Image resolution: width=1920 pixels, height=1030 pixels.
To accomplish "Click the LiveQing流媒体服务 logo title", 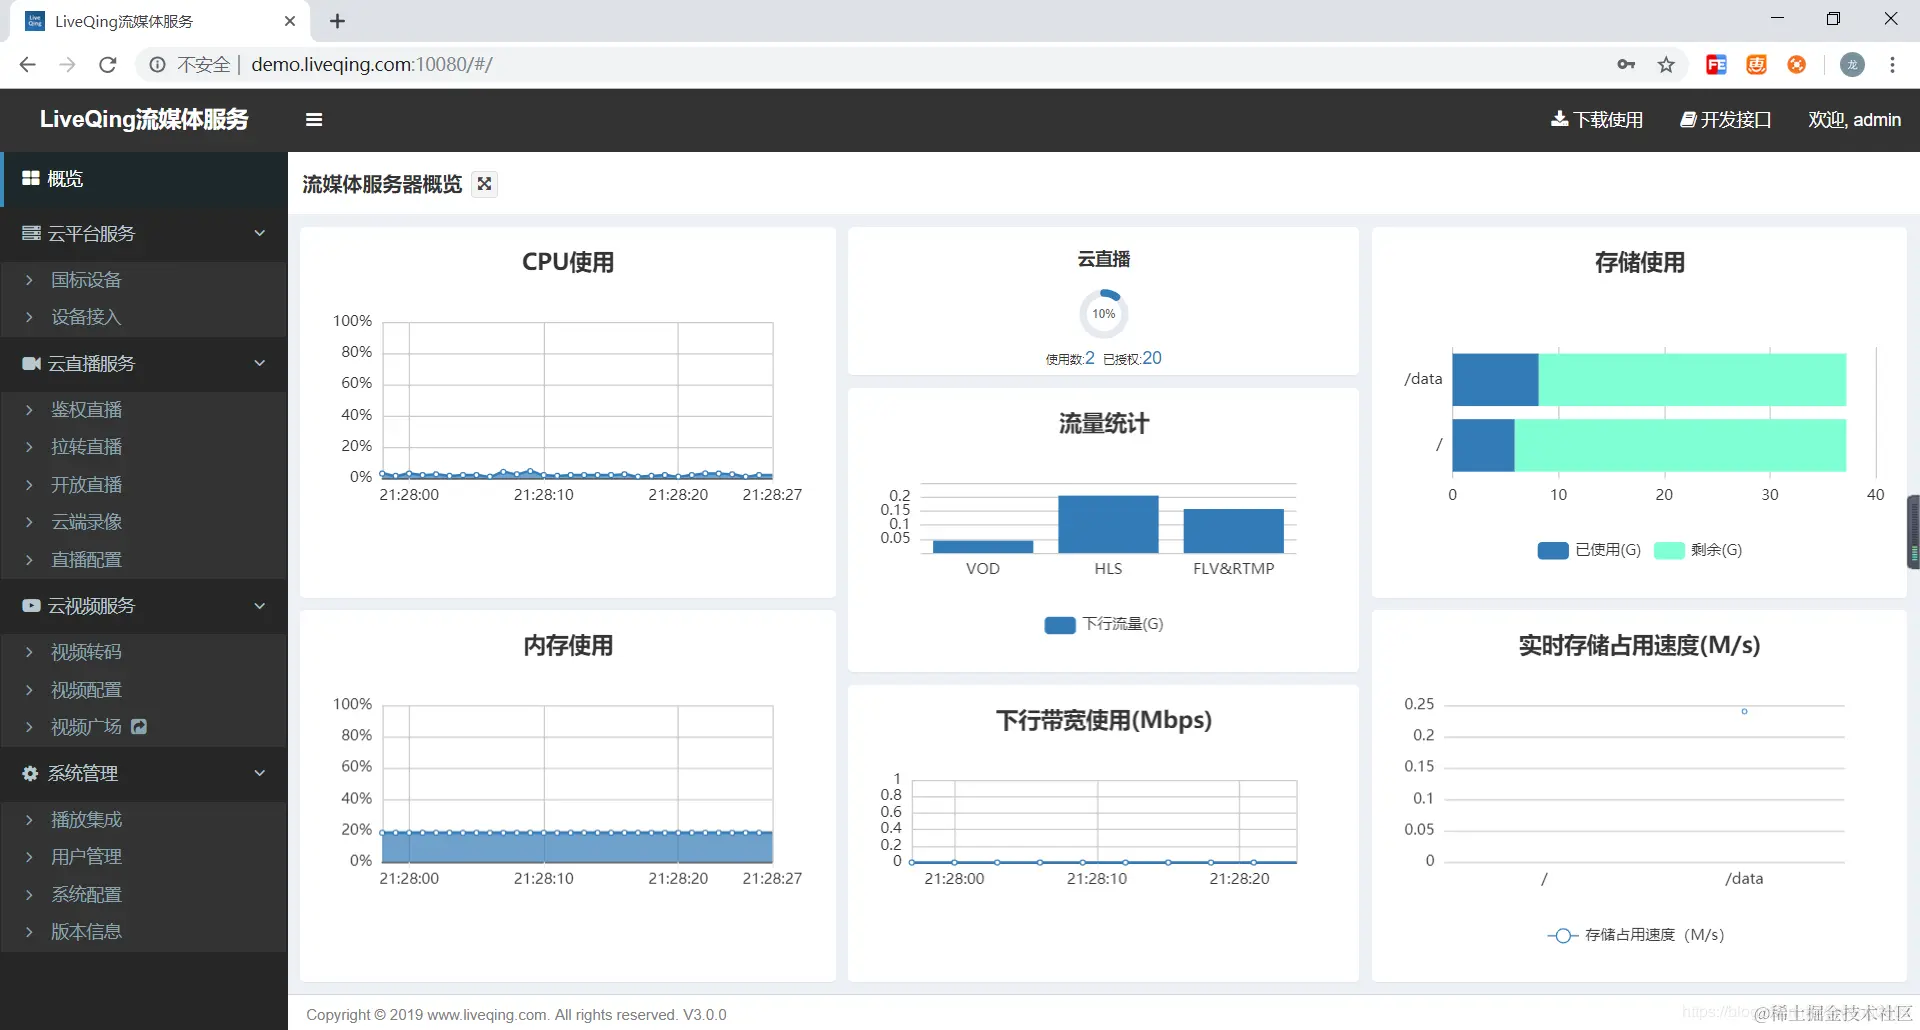I will click(x=144, y=119).
